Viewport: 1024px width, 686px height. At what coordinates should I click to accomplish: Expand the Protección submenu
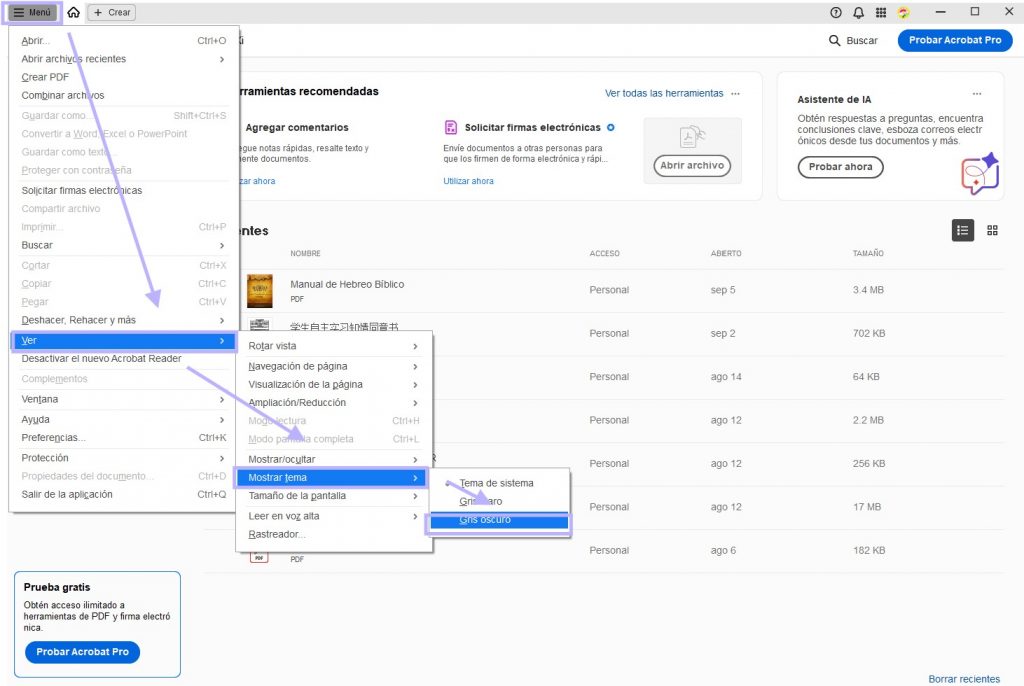pyautogui.click(x=123, y=458)
